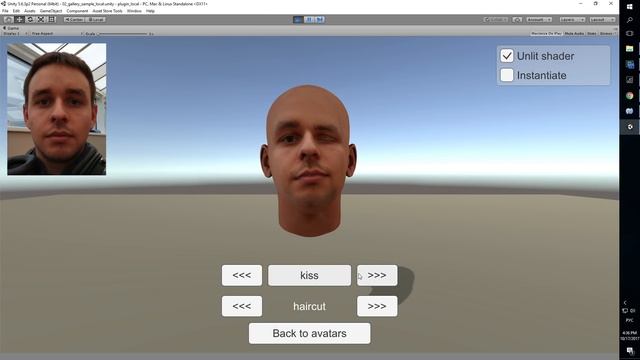
Task: Play the kiss animation button
Action: 309,276
